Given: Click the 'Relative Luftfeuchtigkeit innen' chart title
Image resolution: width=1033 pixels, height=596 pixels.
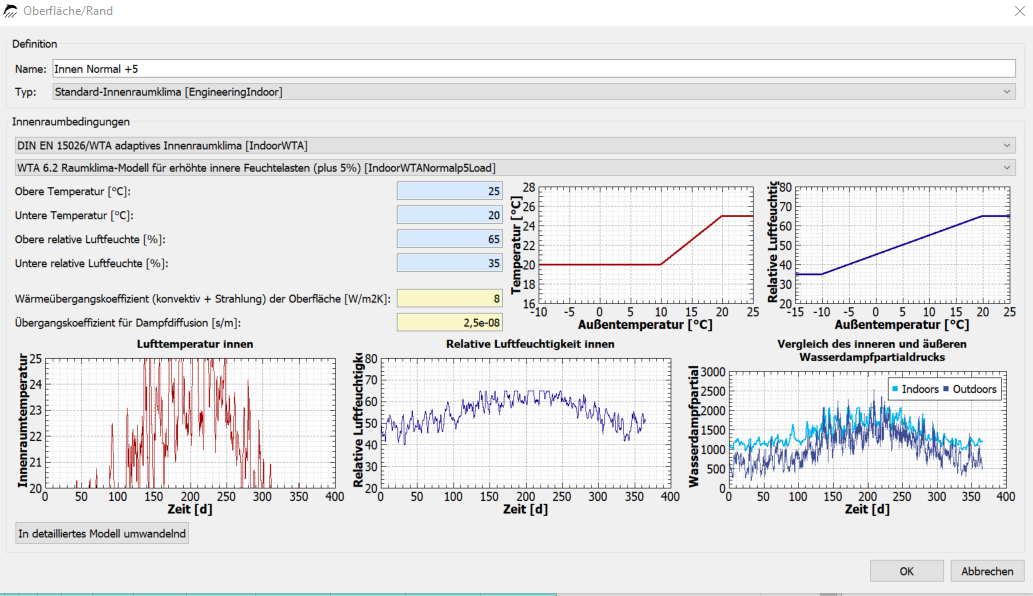Looking at the screenshot, I should 530,344.
